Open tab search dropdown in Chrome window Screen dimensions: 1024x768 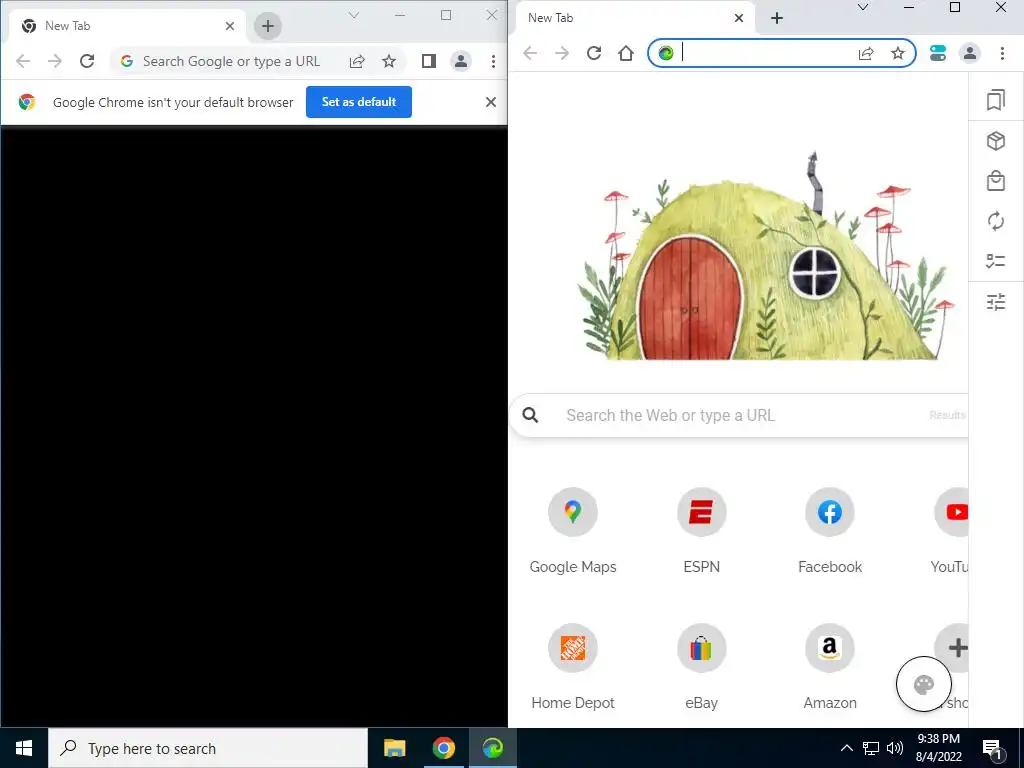[354, 15]
